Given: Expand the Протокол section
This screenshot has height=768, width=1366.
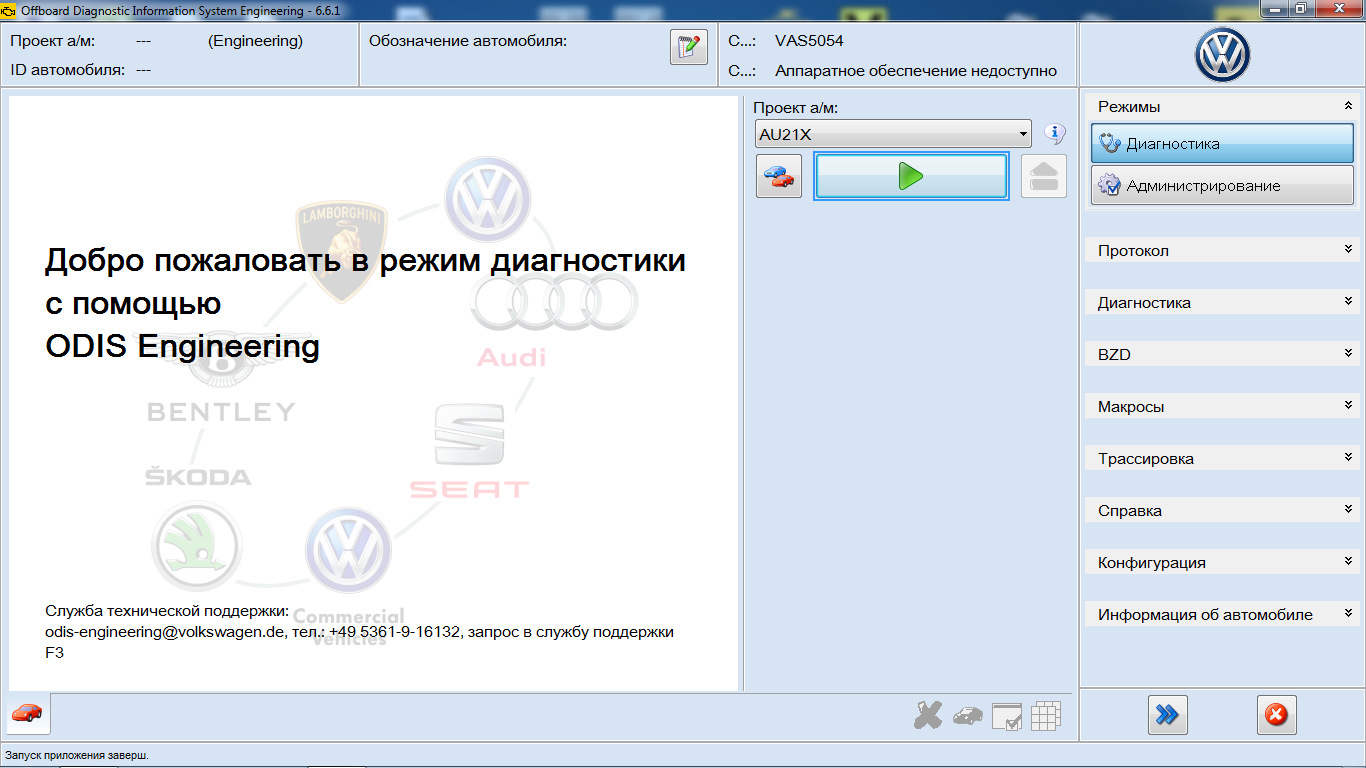Looking at the screenshot, I should click(x=1348, y=250).
